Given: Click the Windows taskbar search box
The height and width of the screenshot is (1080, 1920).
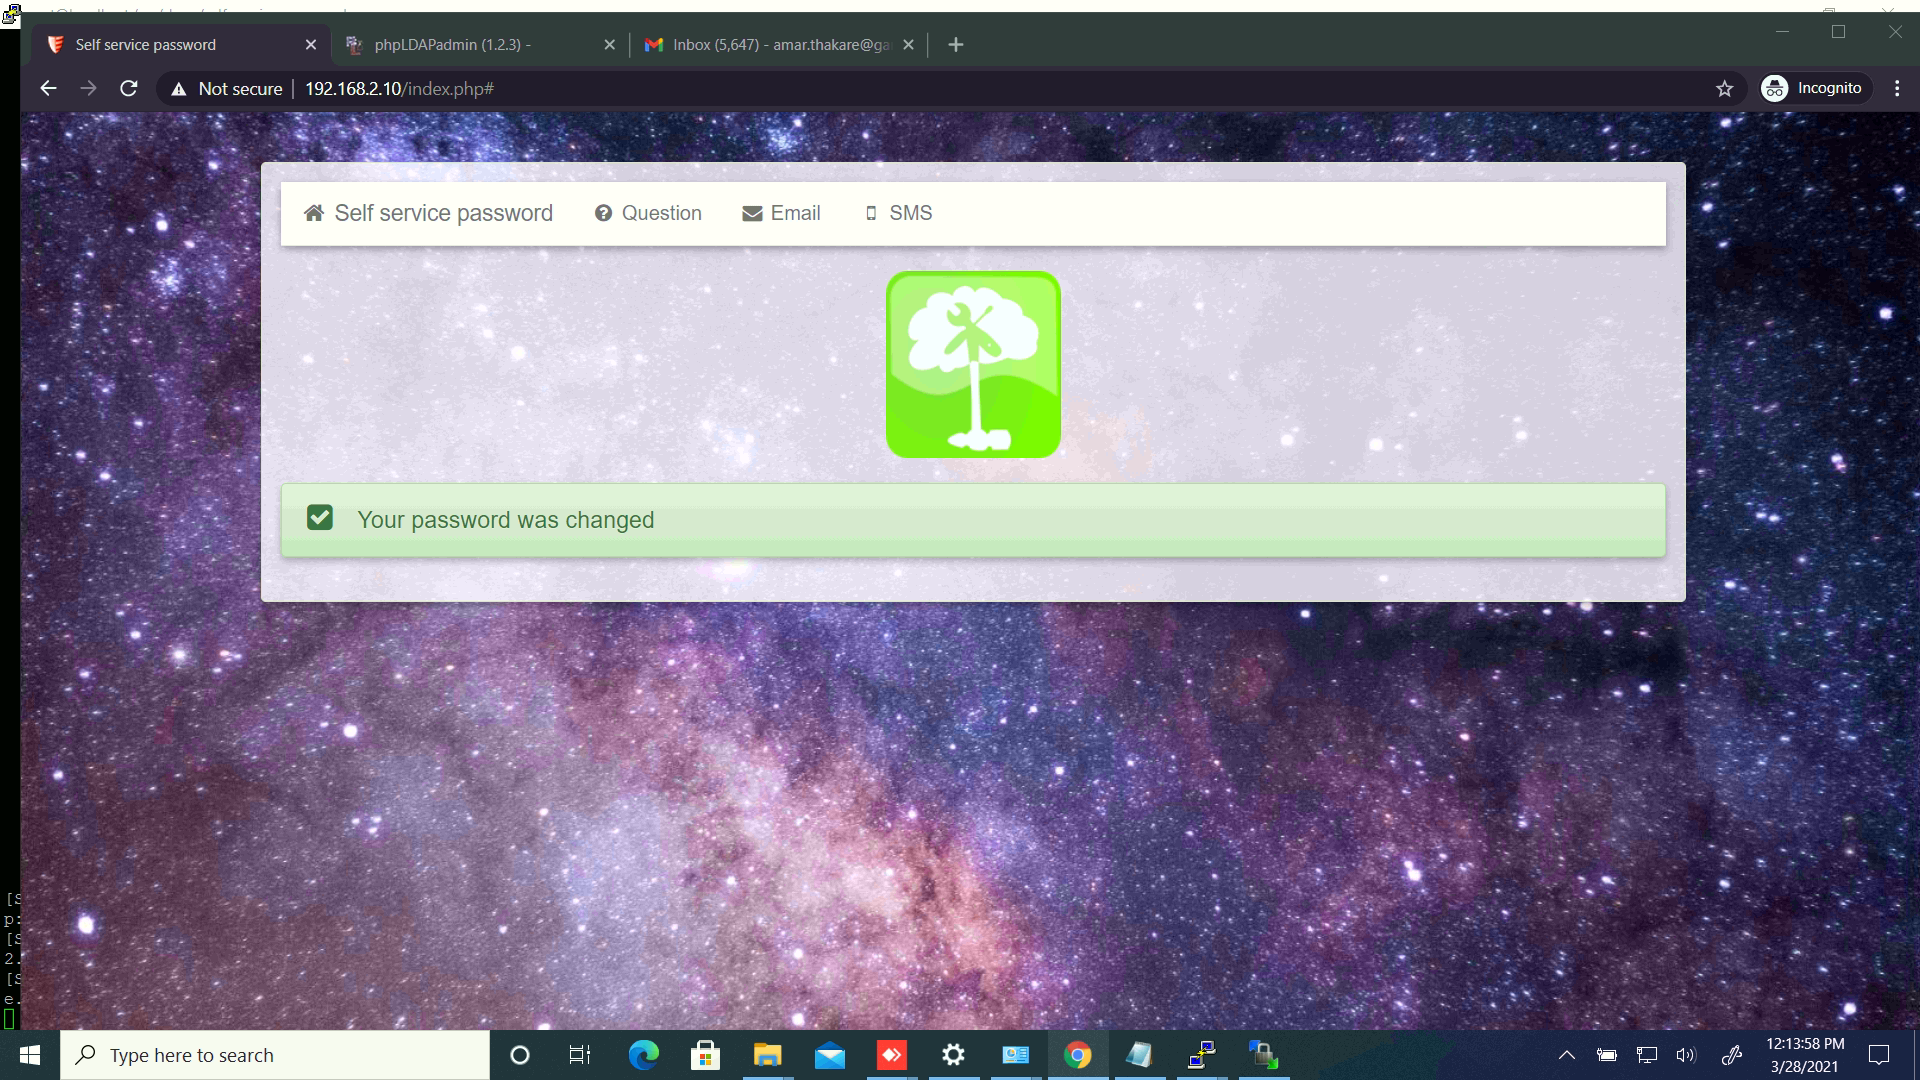Looking at the screenshot, I should 275,1055.
